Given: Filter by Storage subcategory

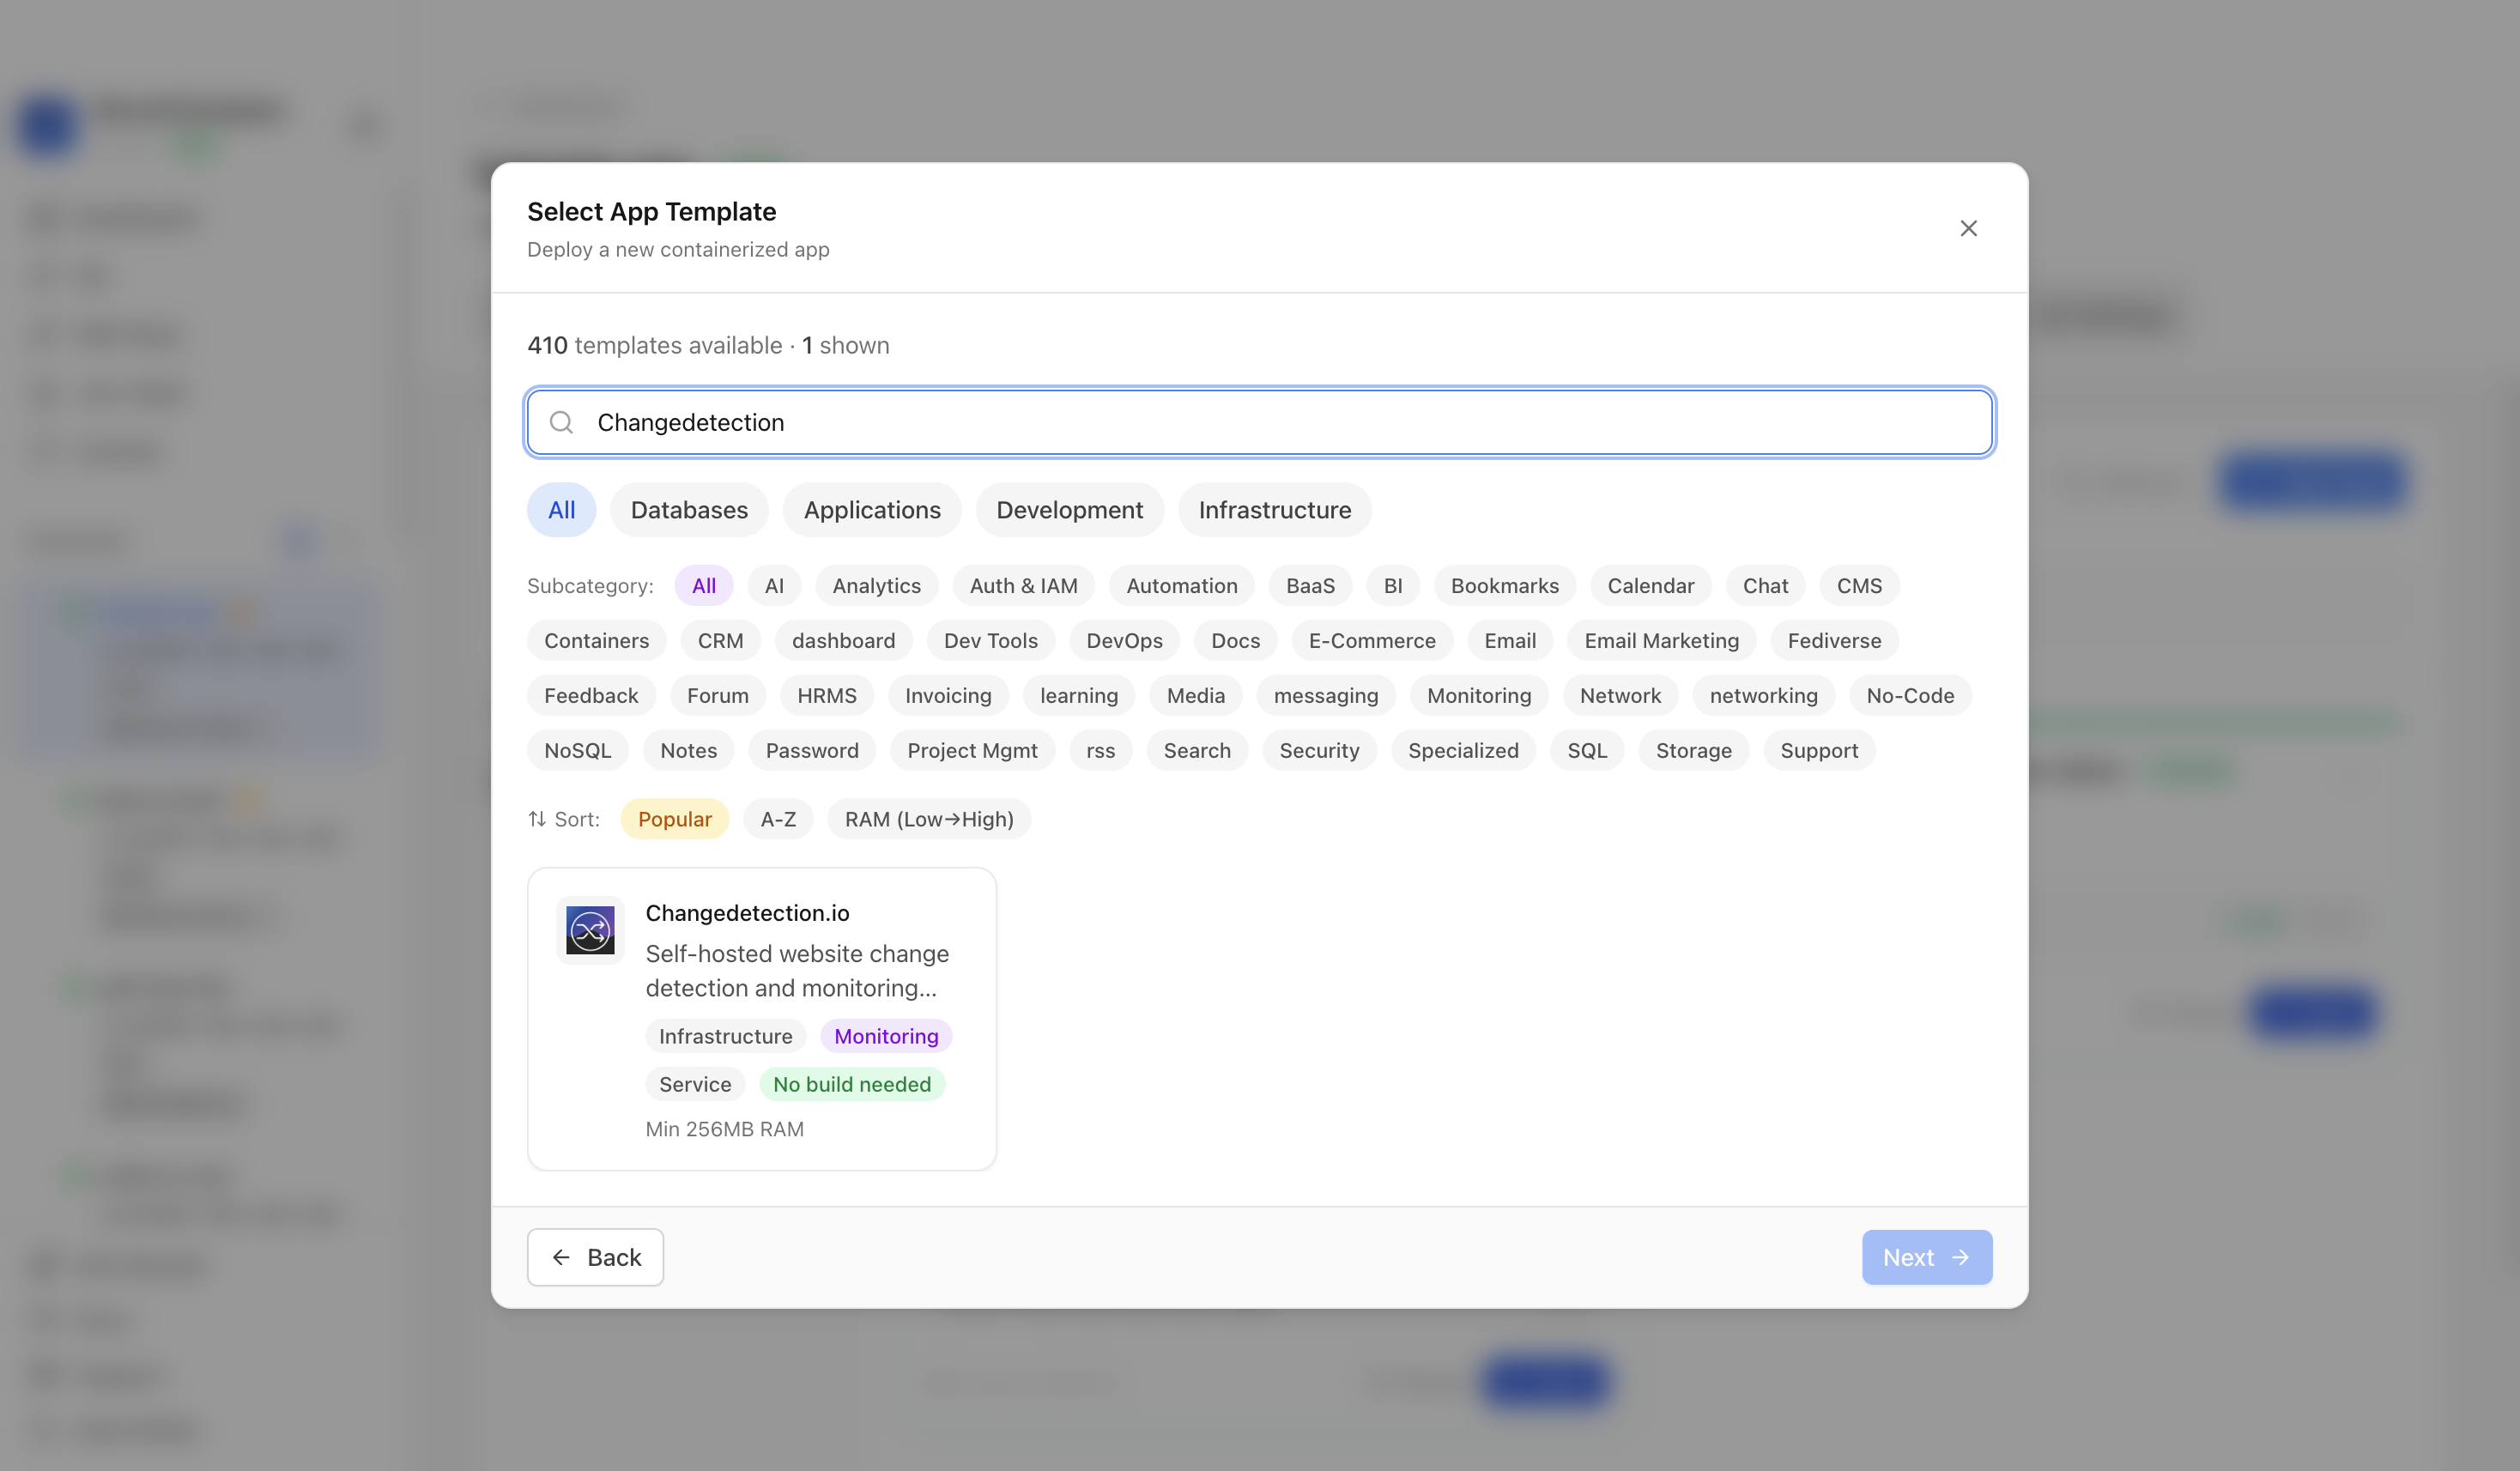Looking at the screenshot, I should click(1693, 750).
